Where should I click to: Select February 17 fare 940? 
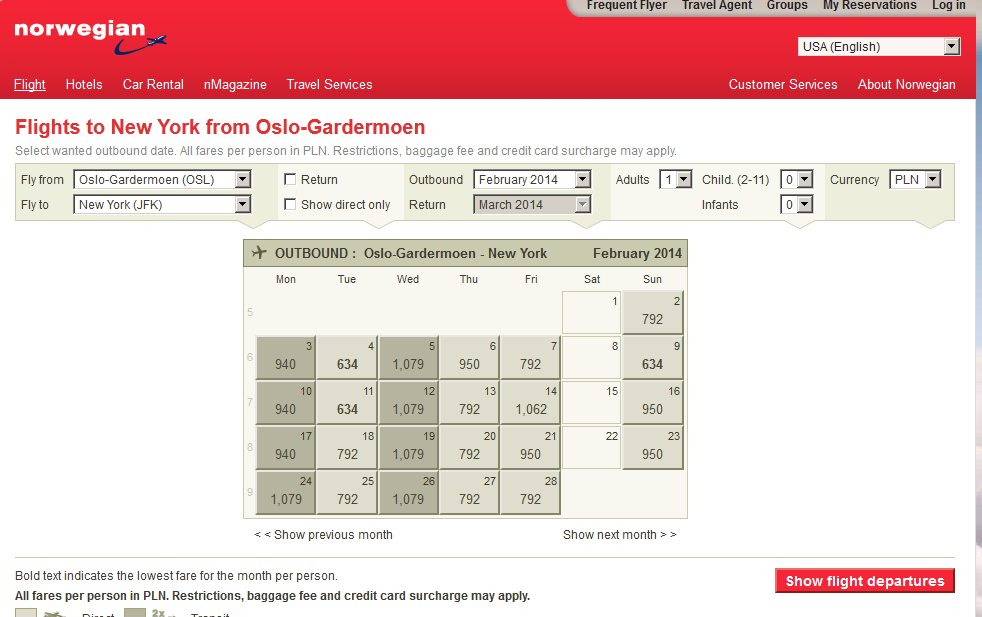[286, 447]
